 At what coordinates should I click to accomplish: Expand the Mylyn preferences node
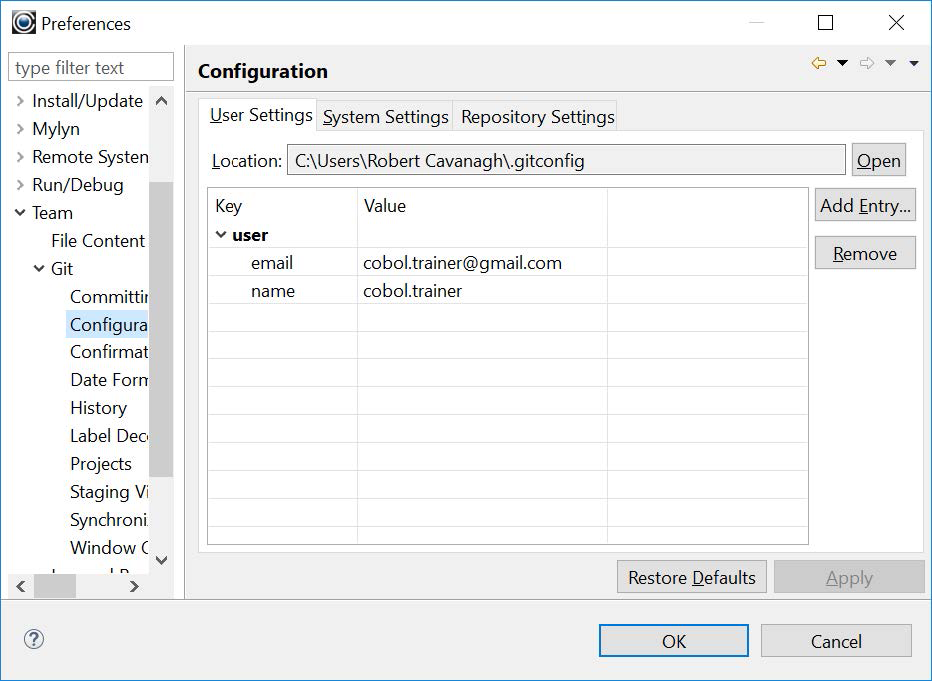[20, 129]
